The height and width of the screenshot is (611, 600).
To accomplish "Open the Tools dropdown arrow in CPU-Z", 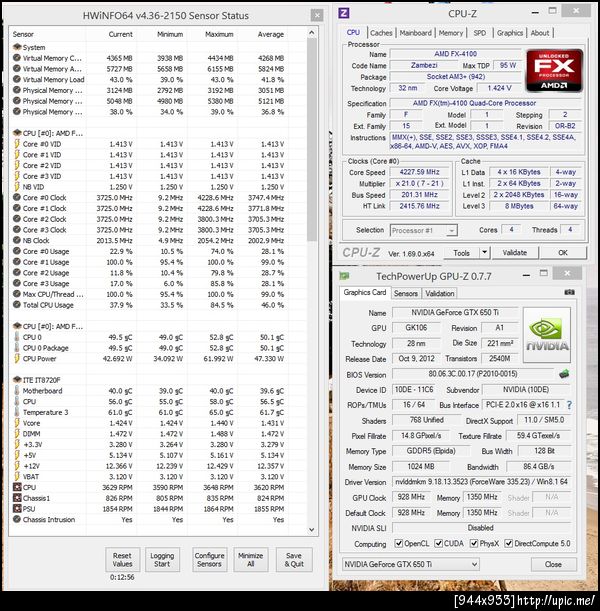I will click(x=484, y=253).
